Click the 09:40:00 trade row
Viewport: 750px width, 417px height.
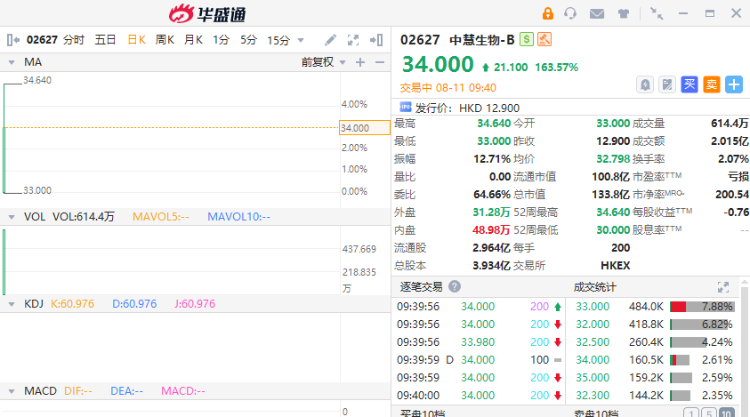point(479,395)
